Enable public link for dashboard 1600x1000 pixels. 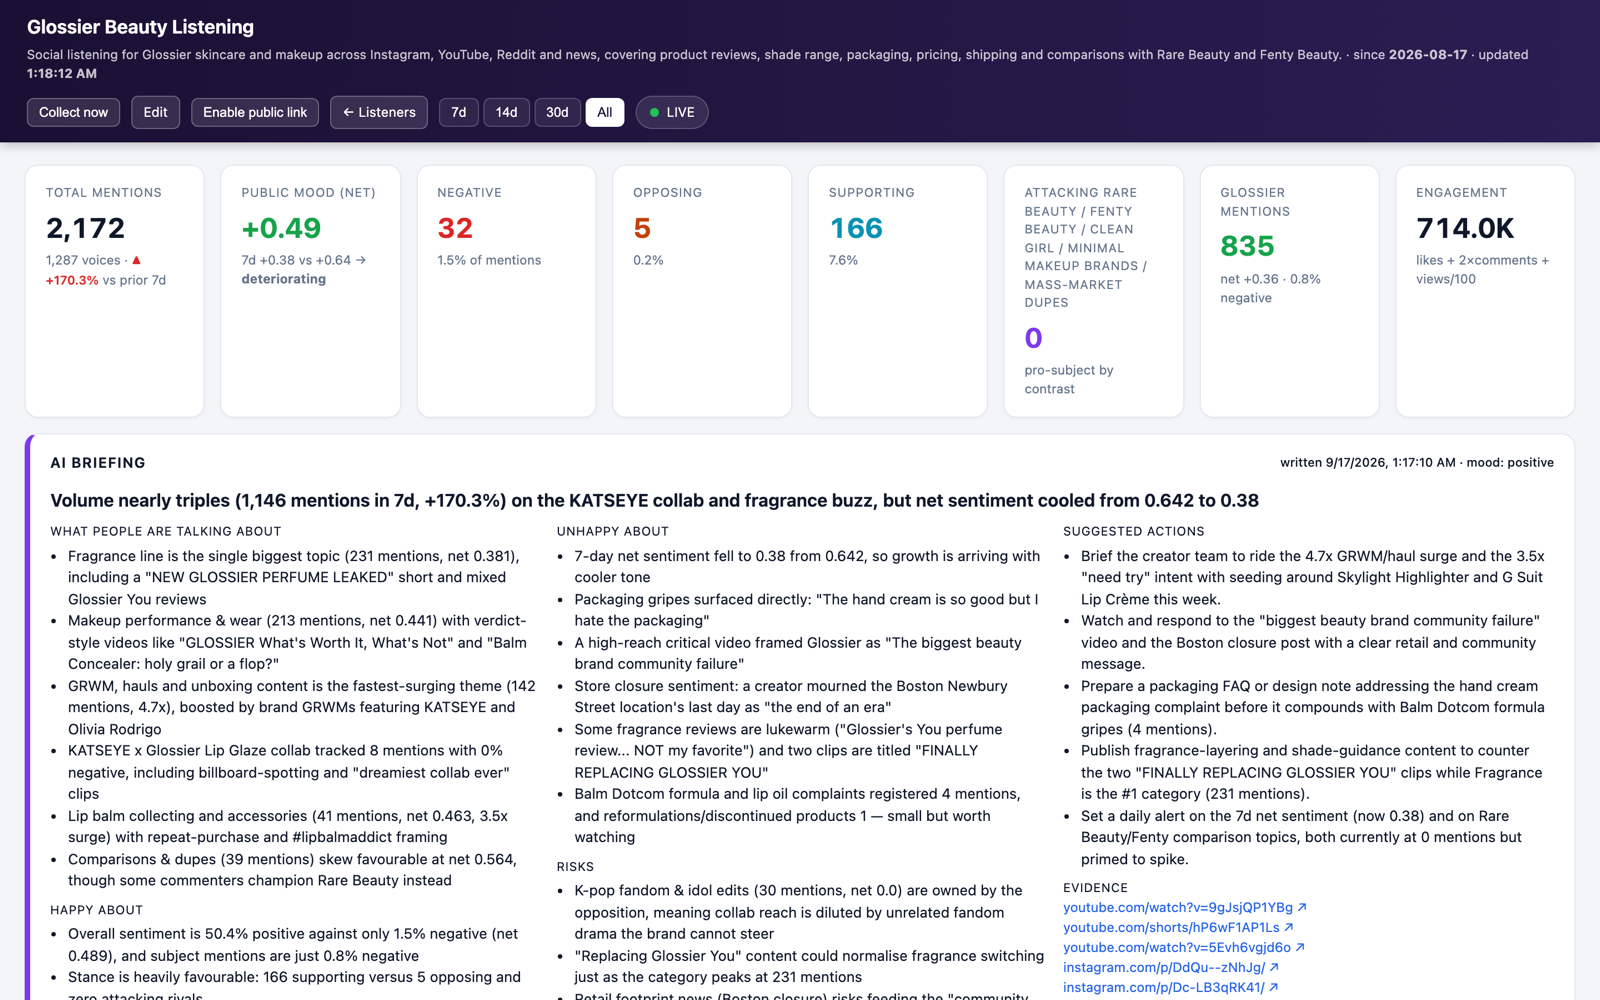pos(255,112)
